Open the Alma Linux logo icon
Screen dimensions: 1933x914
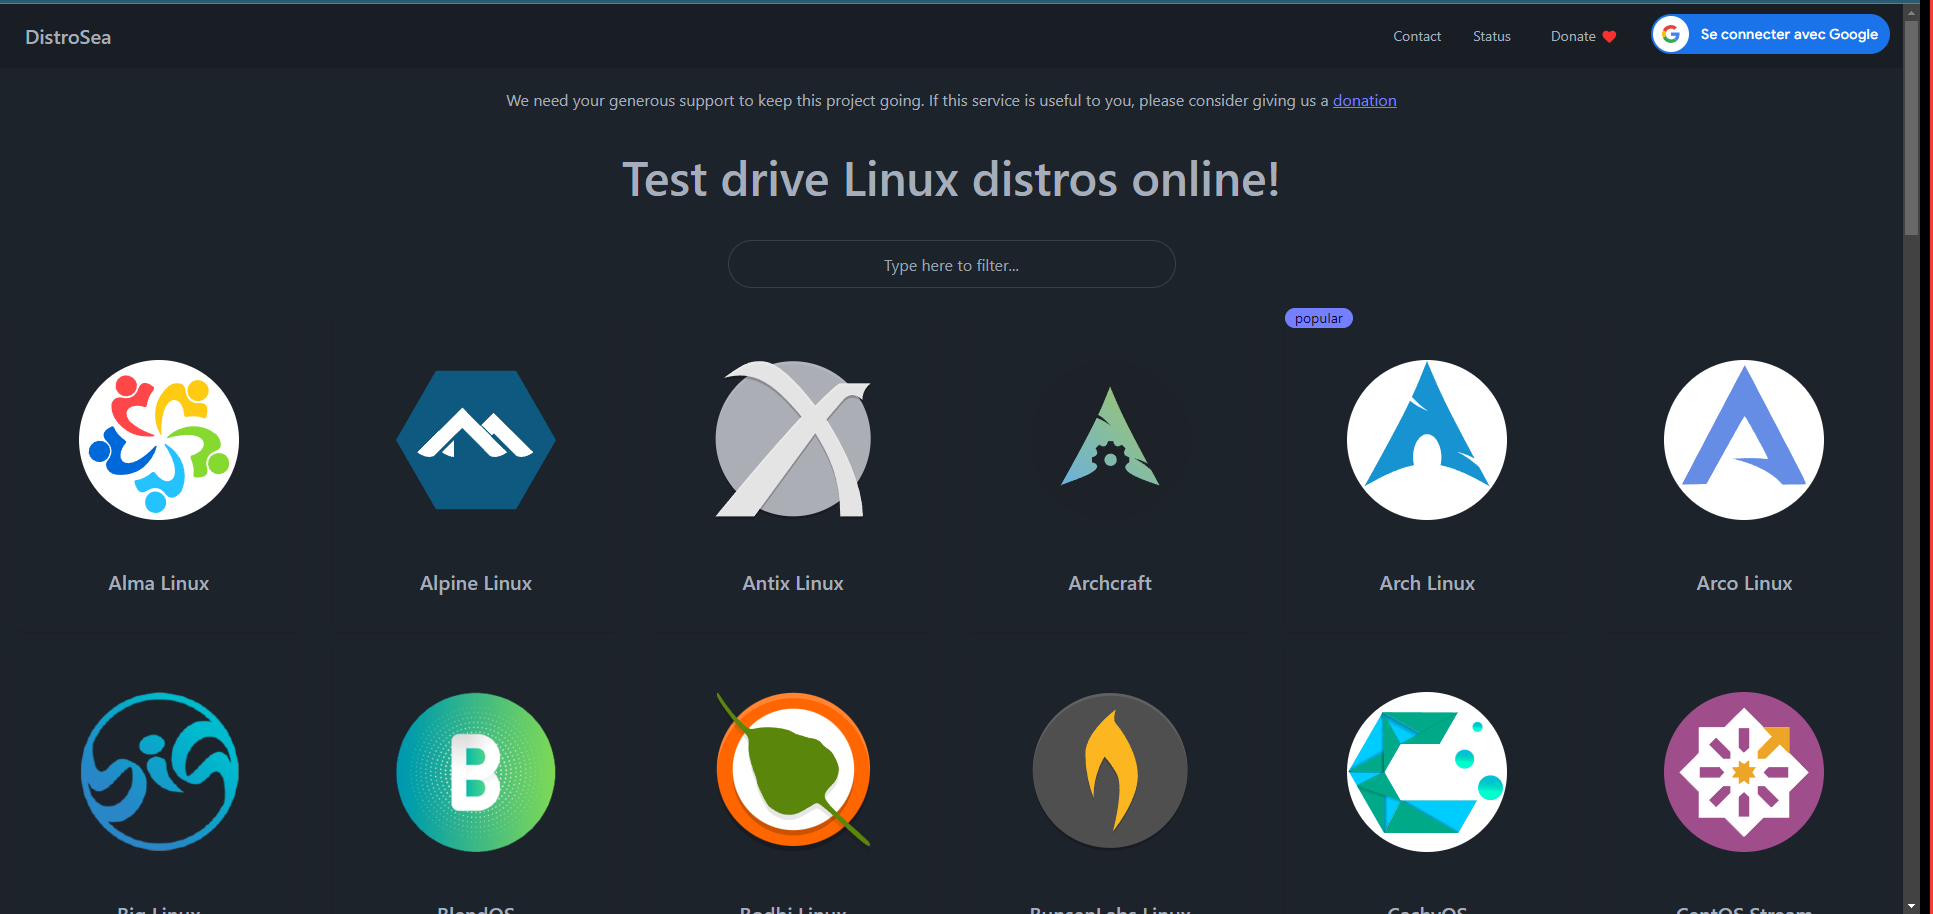[159, 440]
